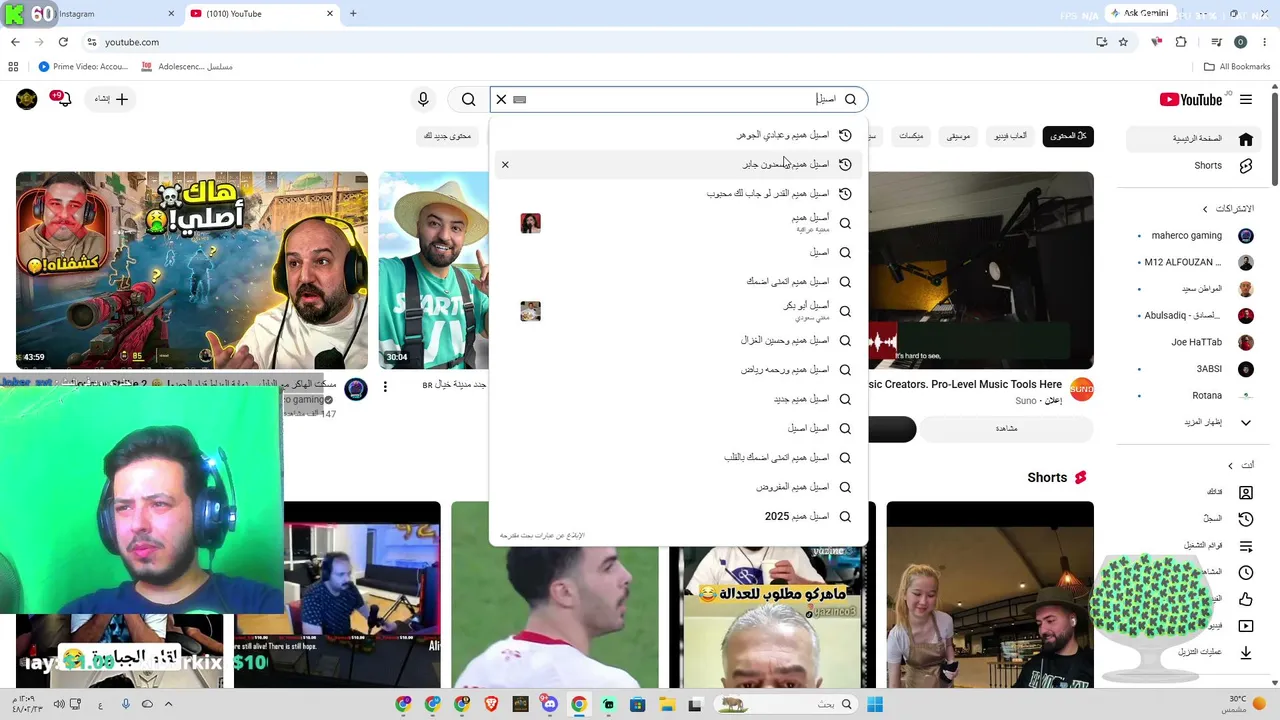
Task: Open the more options menu under first video
Action: tap(385, 387)
